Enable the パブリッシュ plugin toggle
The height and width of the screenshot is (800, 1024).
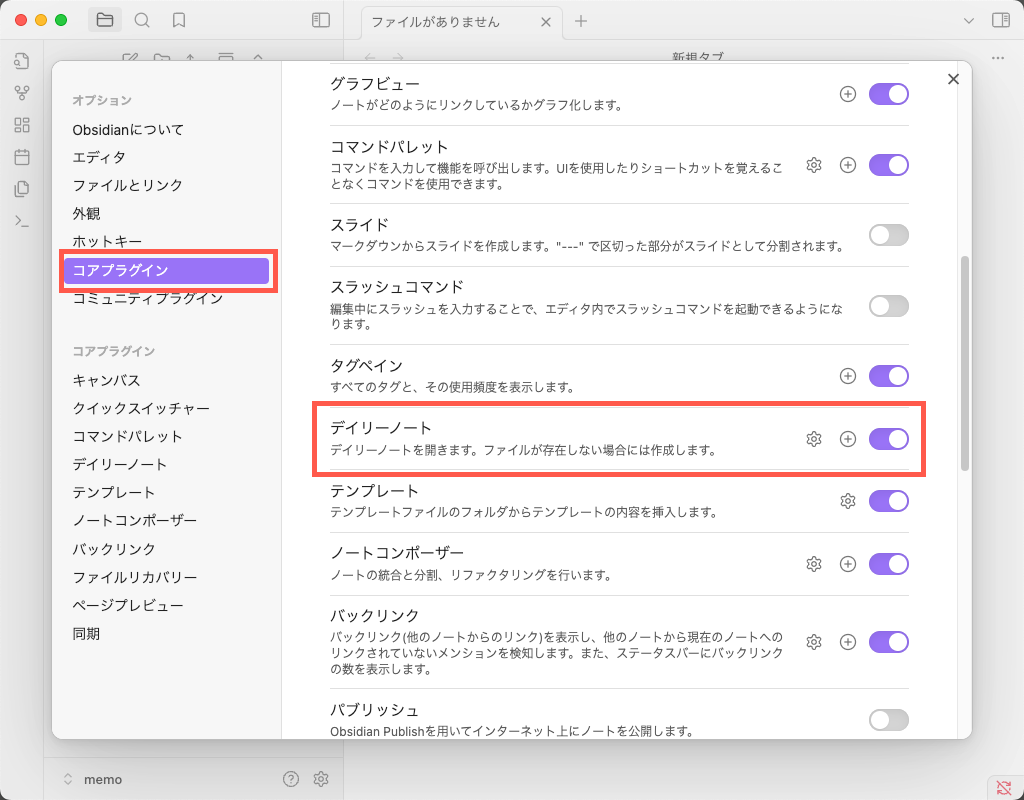coord(889,720)
